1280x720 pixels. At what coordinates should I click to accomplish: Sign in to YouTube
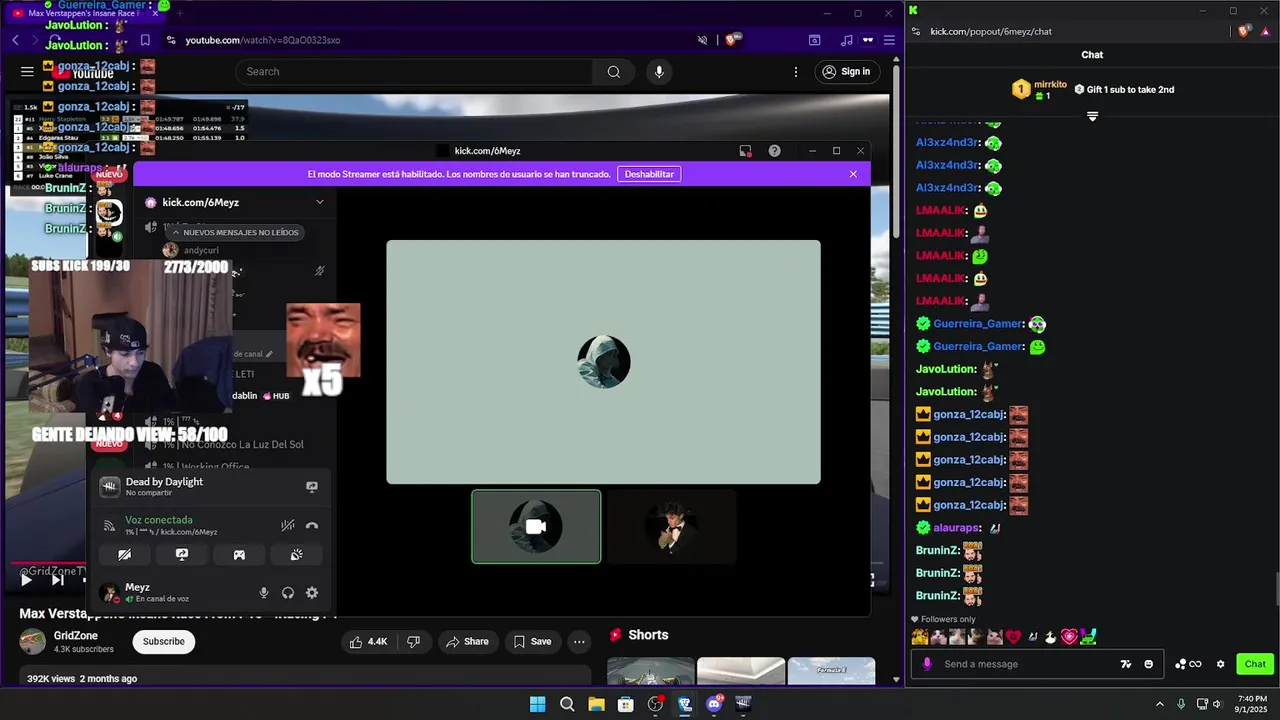846,71
